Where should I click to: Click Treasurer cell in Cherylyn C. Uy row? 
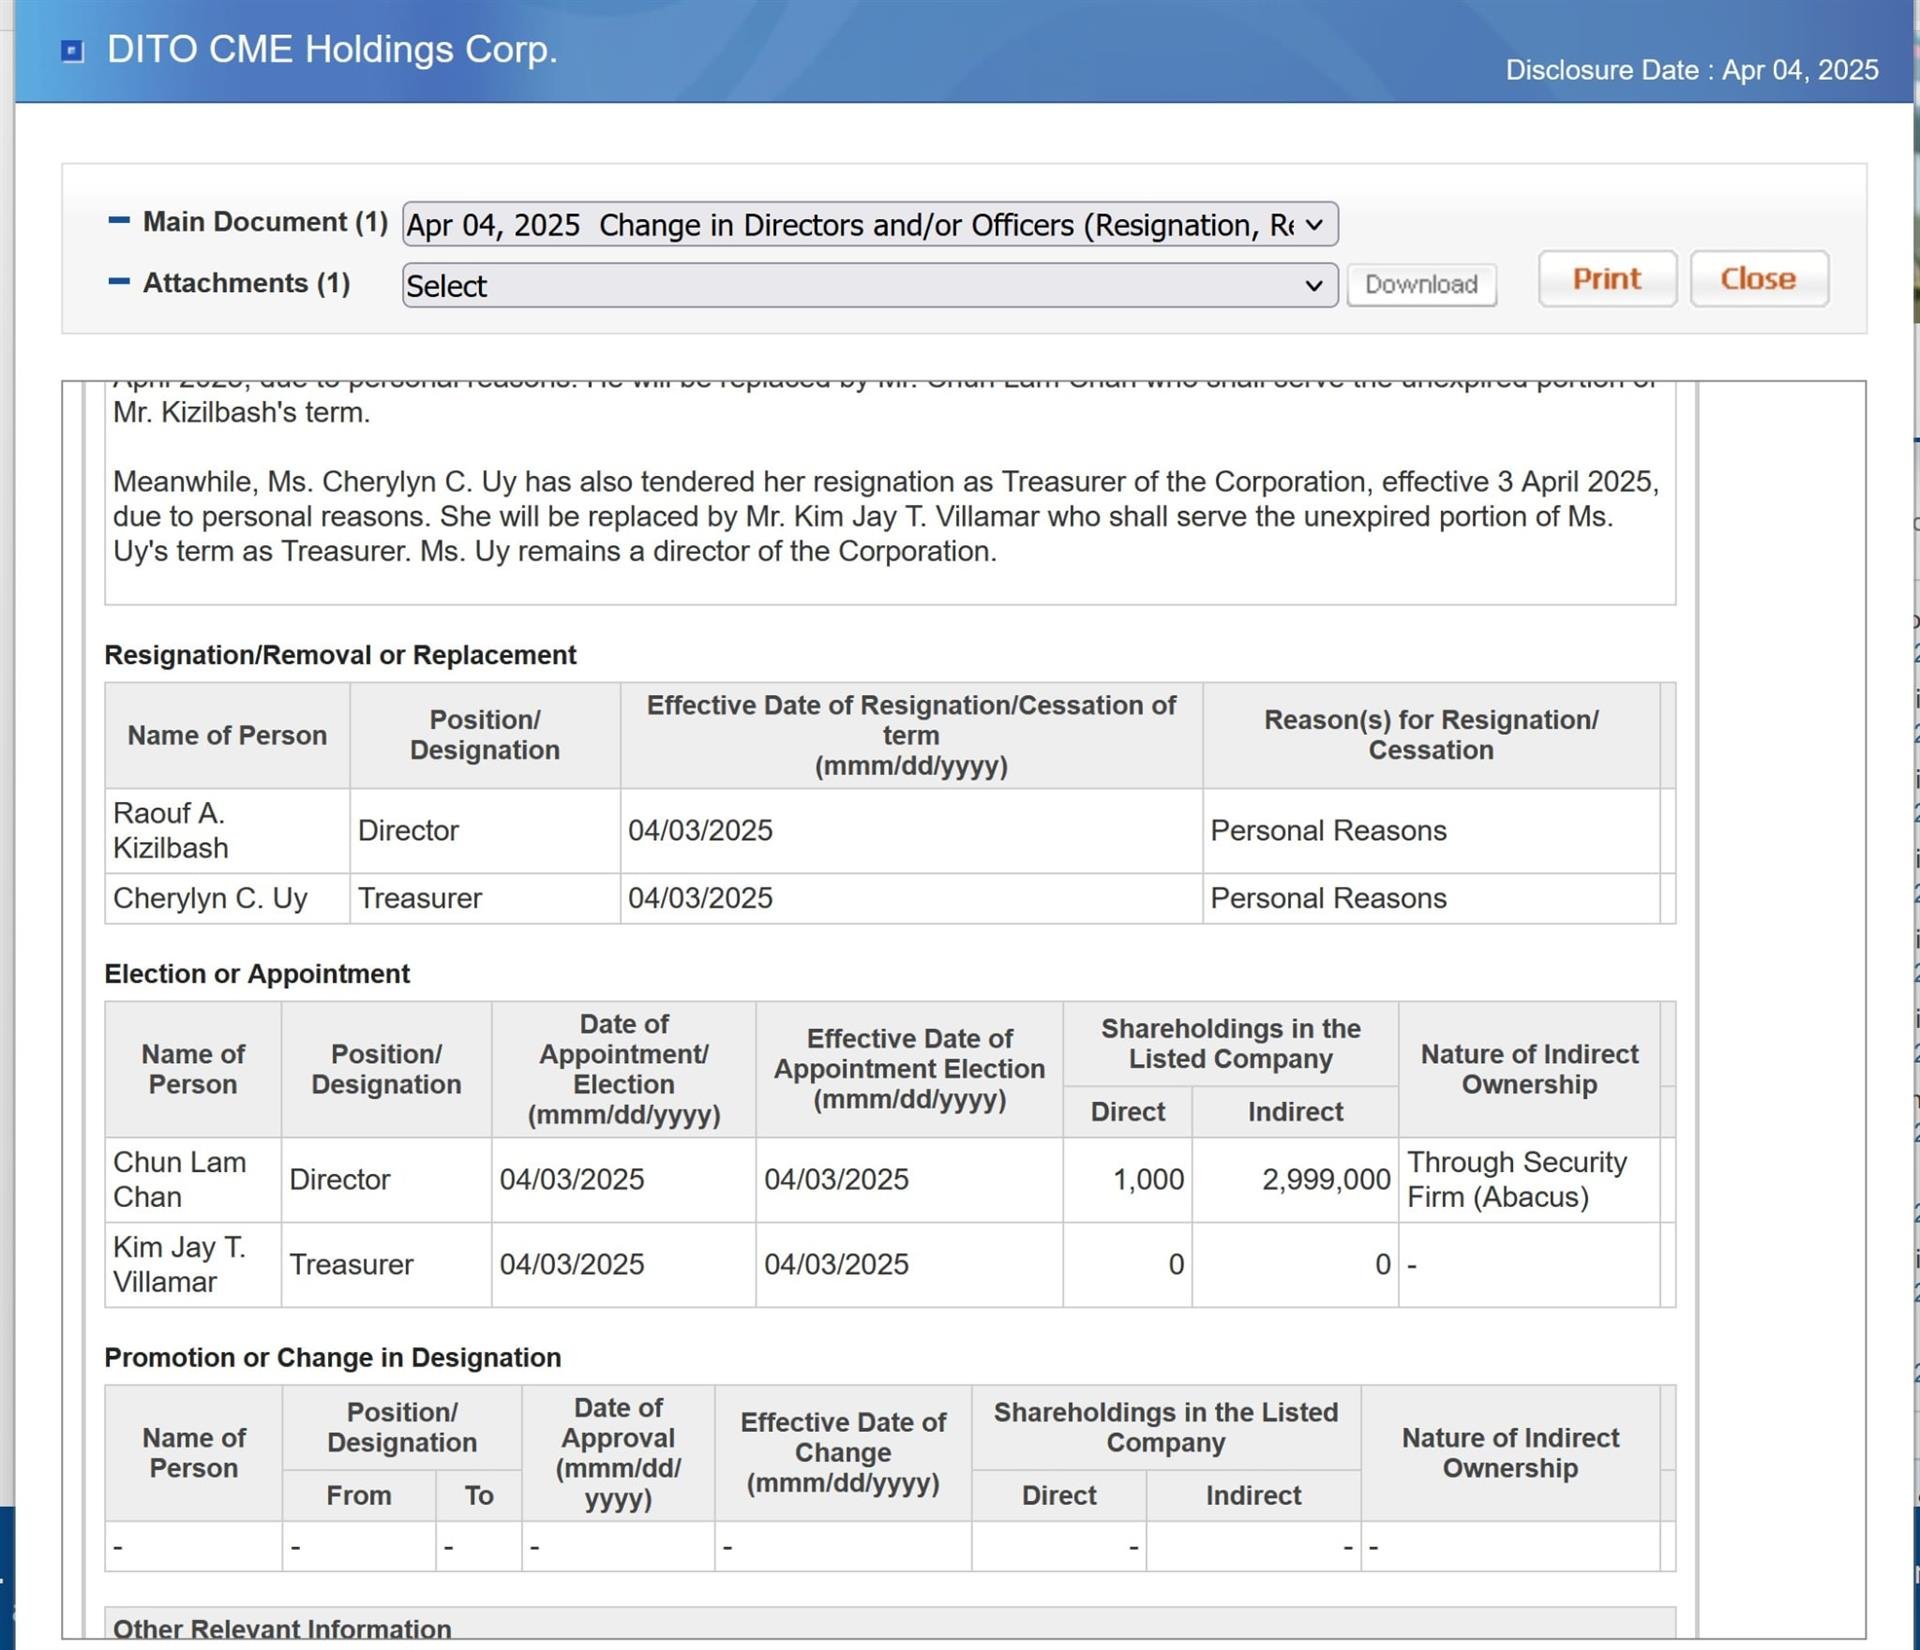point(485,898)
